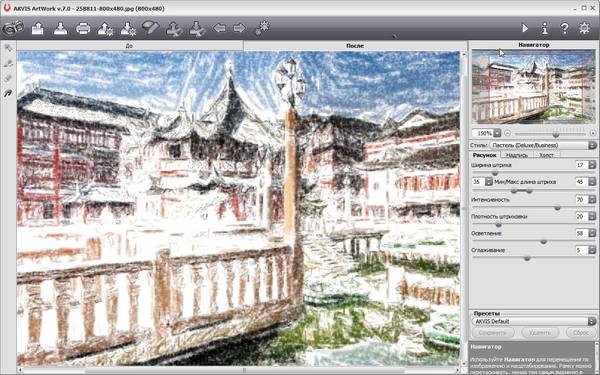Screen dimensions: 600x375
Task: Open an image with the upload icon
Action: [38, 29]
